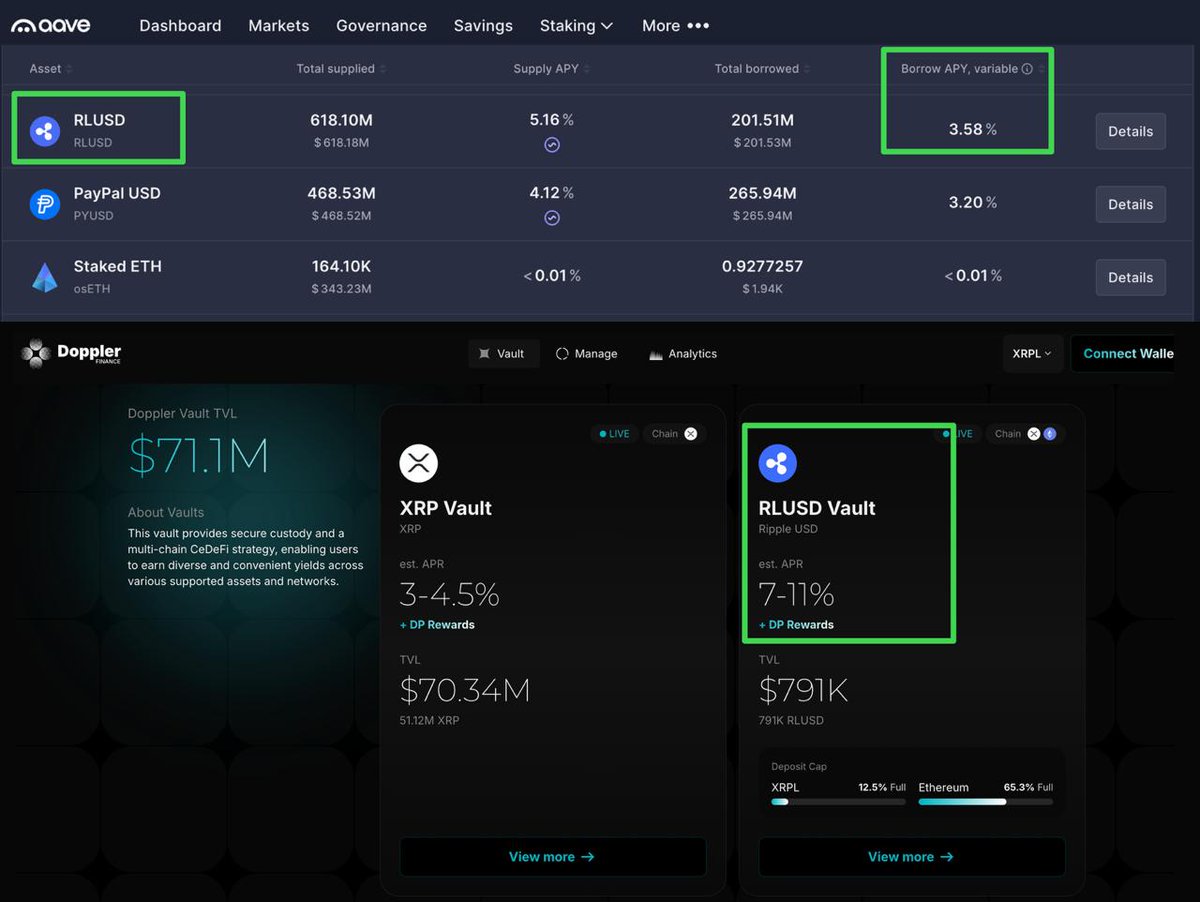Click the PayPal USD supply APY incentive icon
The image size is (1200, 902).
coord(552,218)
